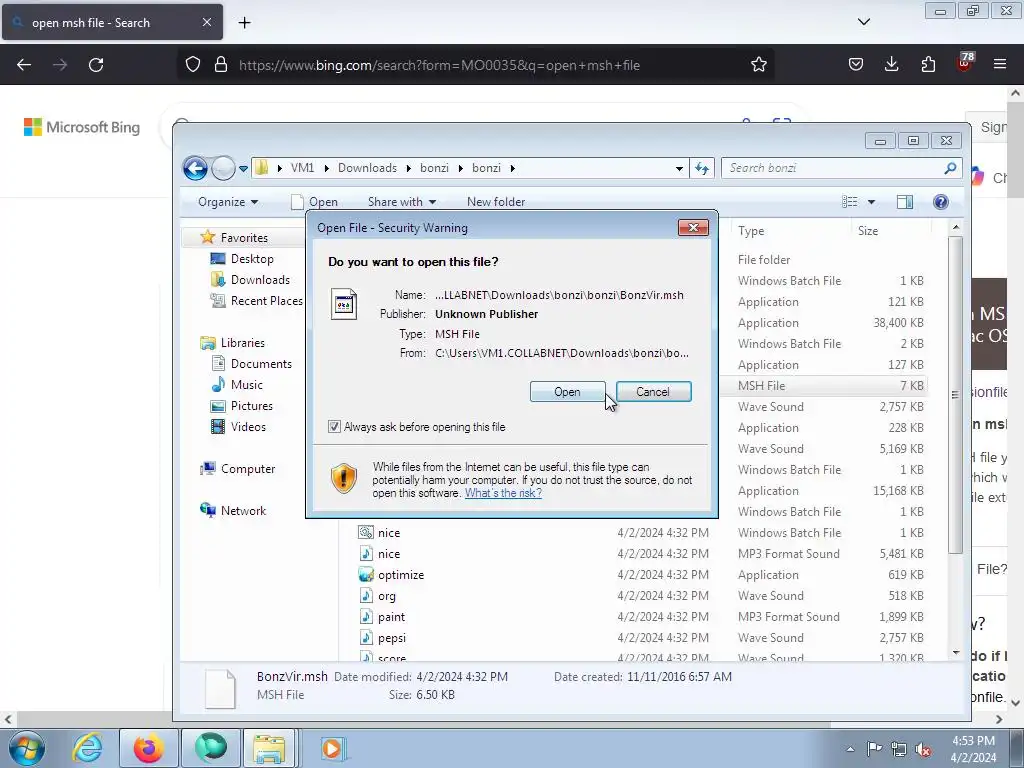The height and width of the screenshot is (768, 1024).
Task: Open the Share with menu
Action: (402, 202)
